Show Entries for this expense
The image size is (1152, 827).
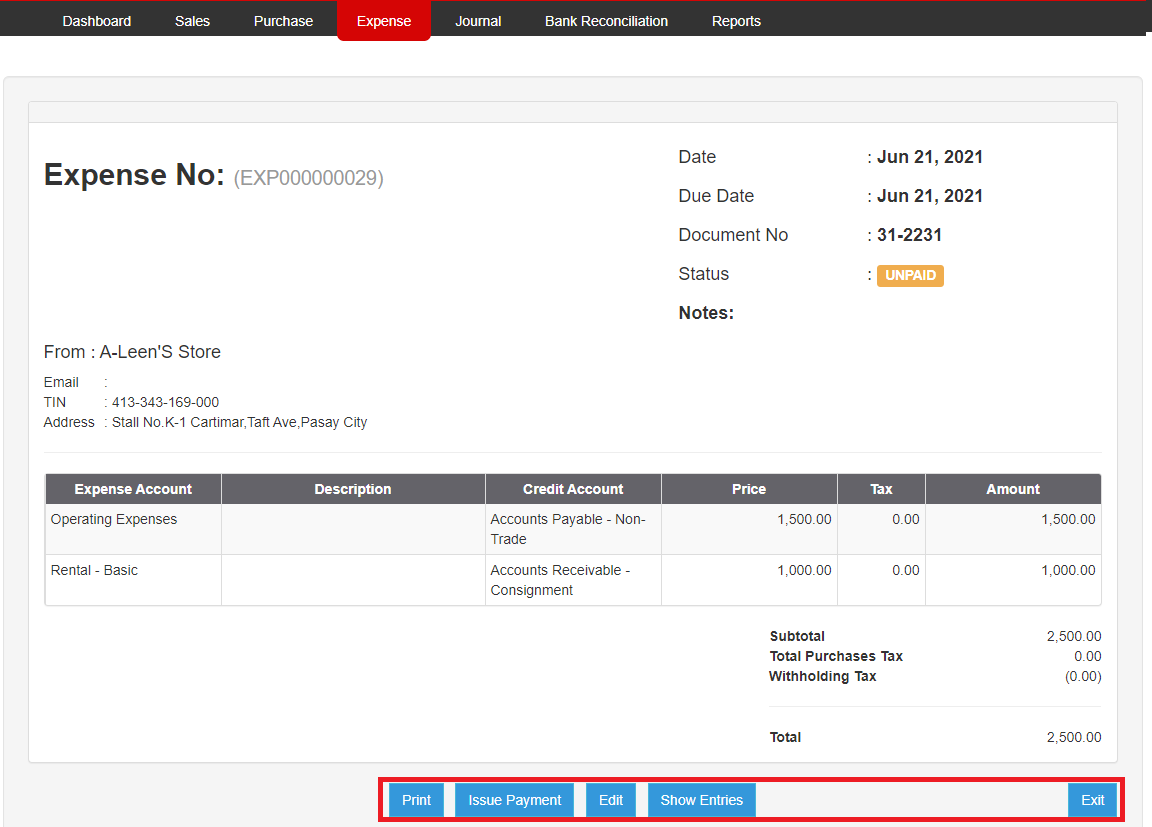pos(701,800)
